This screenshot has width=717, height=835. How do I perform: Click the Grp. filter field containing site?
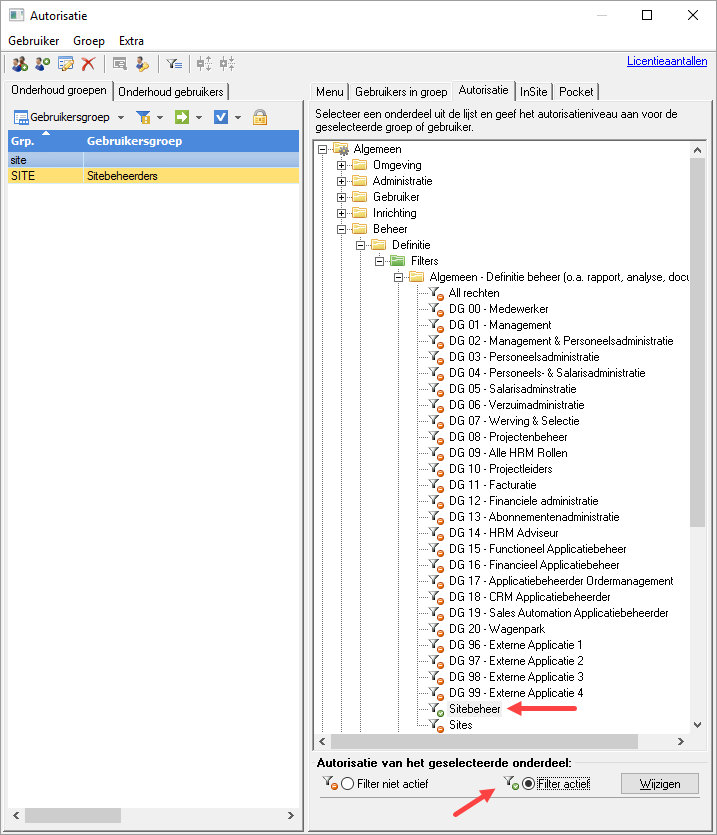coord(46,160)
